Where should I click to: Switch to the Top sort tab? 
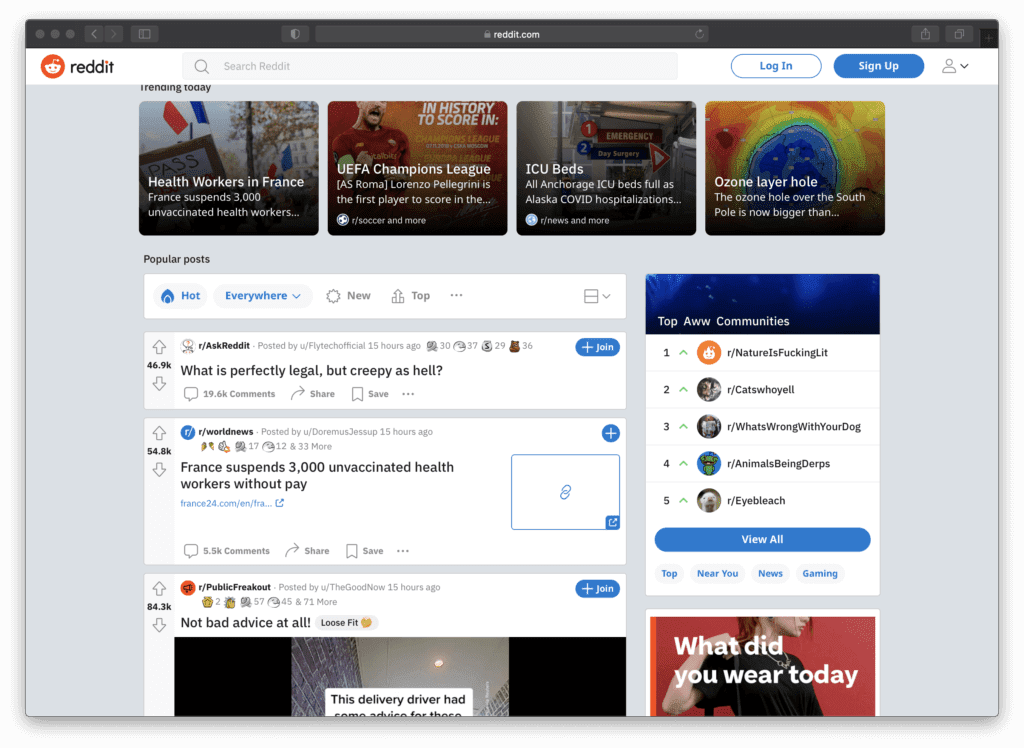(410, 296)
